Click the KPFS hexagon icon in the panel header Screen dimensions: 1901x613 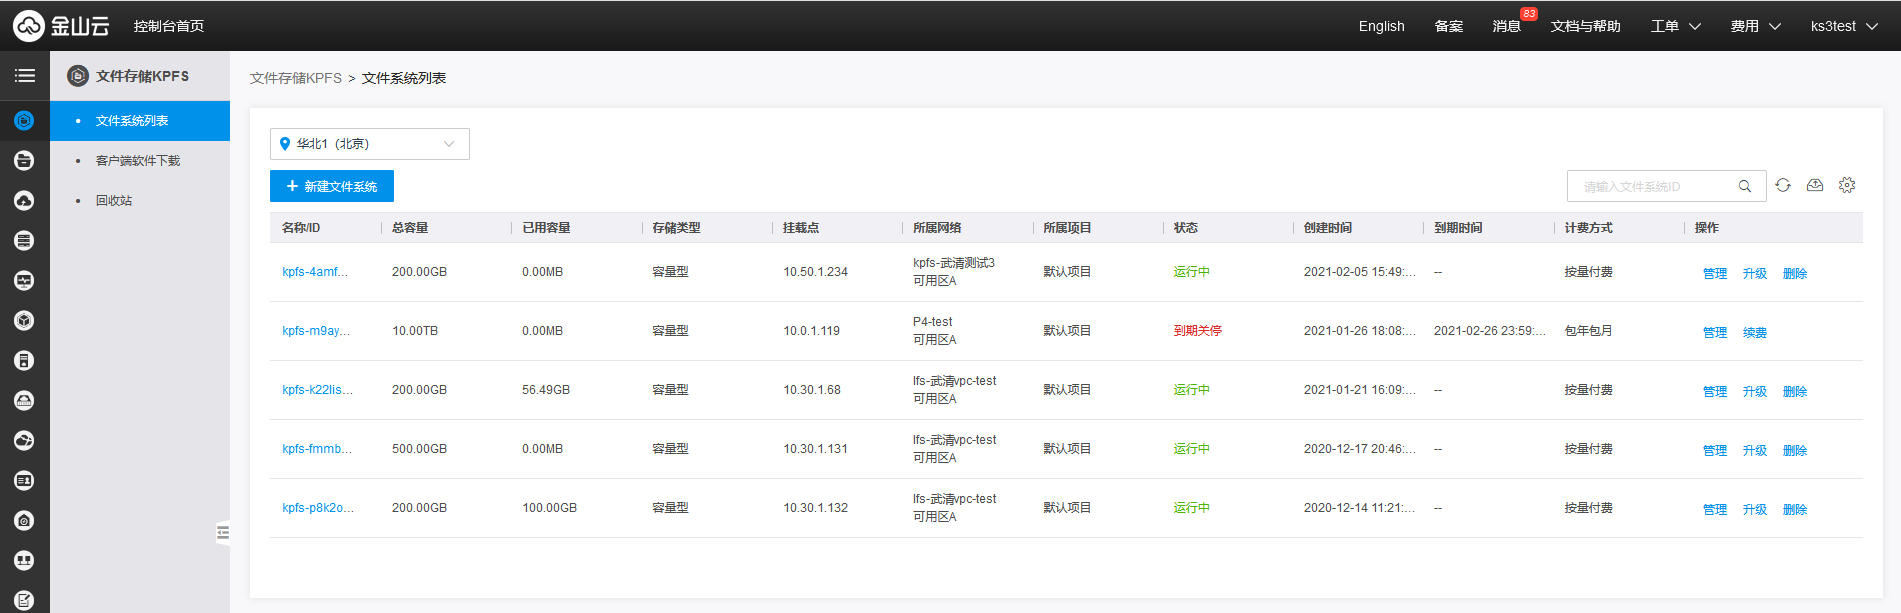click(x=78, y=76)
